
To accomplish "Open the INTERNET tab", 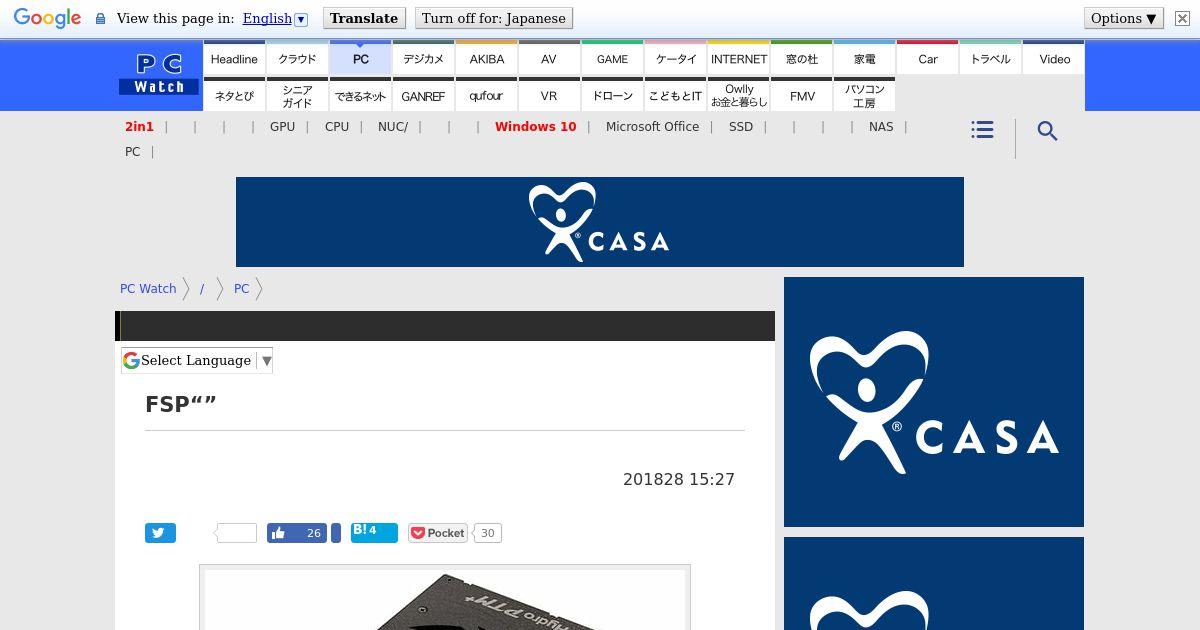I will point(738,58).
